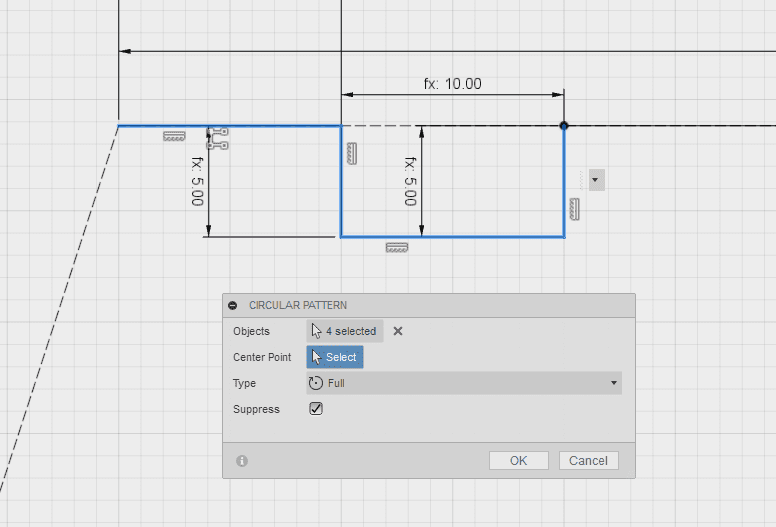Open the small dropdown arrow right of the rectangle
776x527 pixels.
[x=596, y=180]
